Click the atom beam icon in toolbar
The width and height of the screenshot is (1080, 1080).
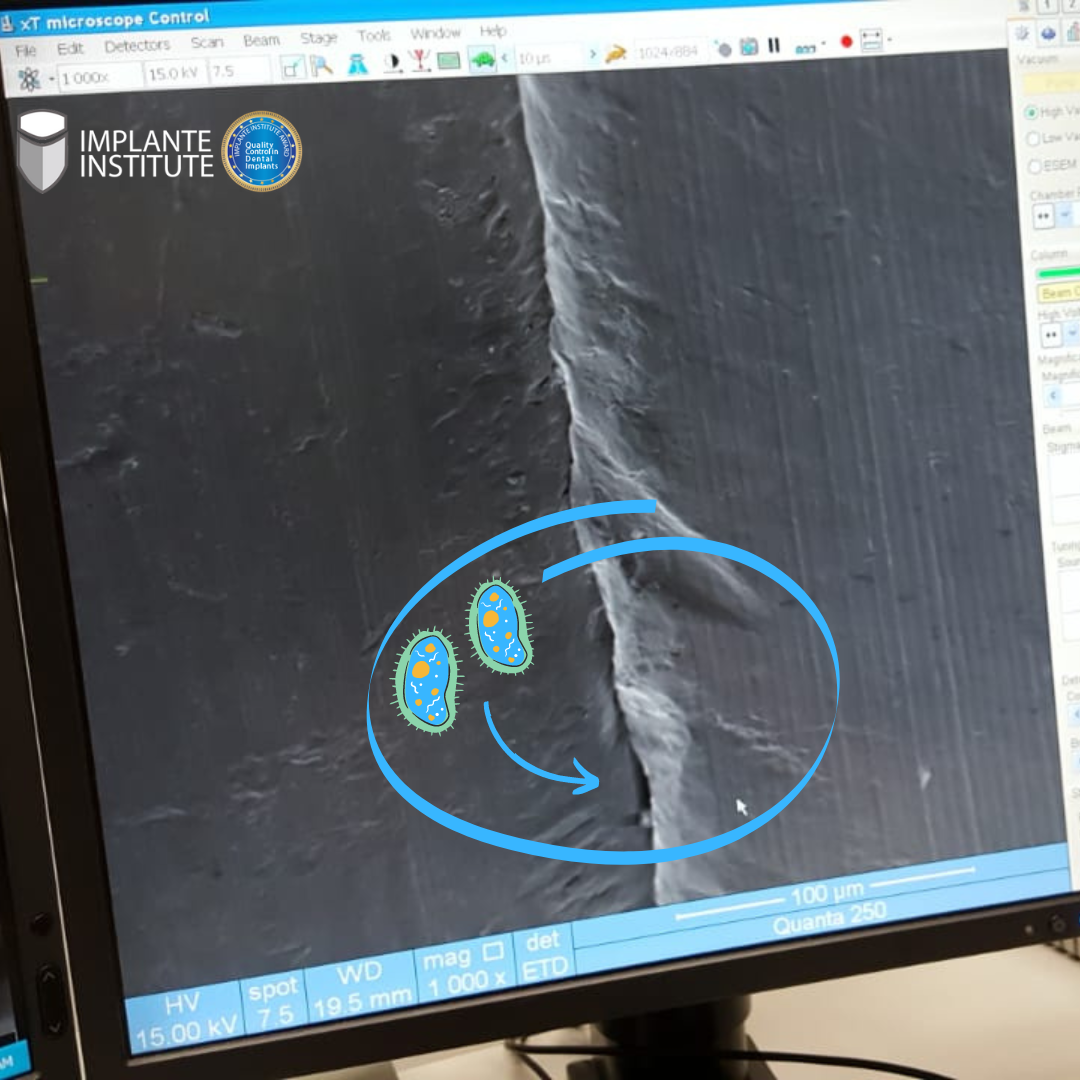click(x=29, y=78)
